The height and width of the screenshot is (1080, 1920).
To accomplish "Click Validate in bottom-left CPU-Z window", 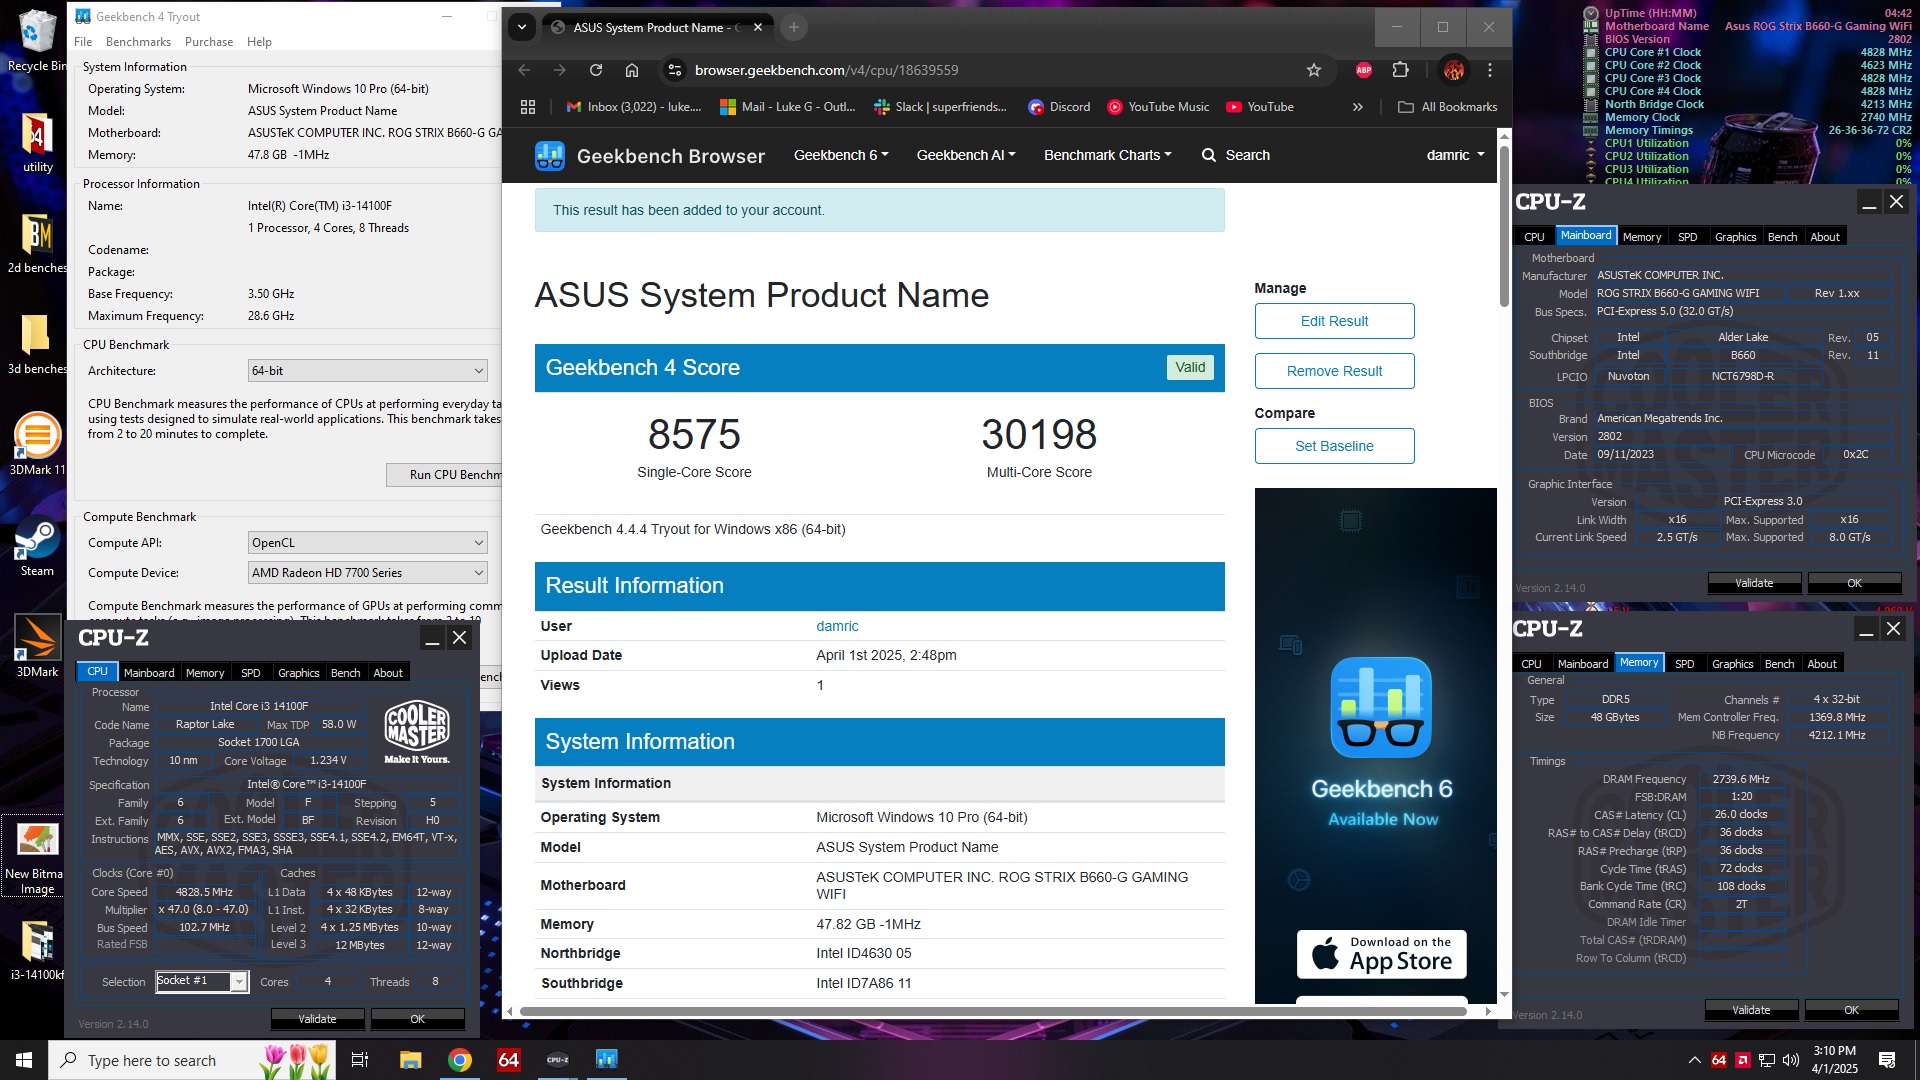I will (317, 1019).
